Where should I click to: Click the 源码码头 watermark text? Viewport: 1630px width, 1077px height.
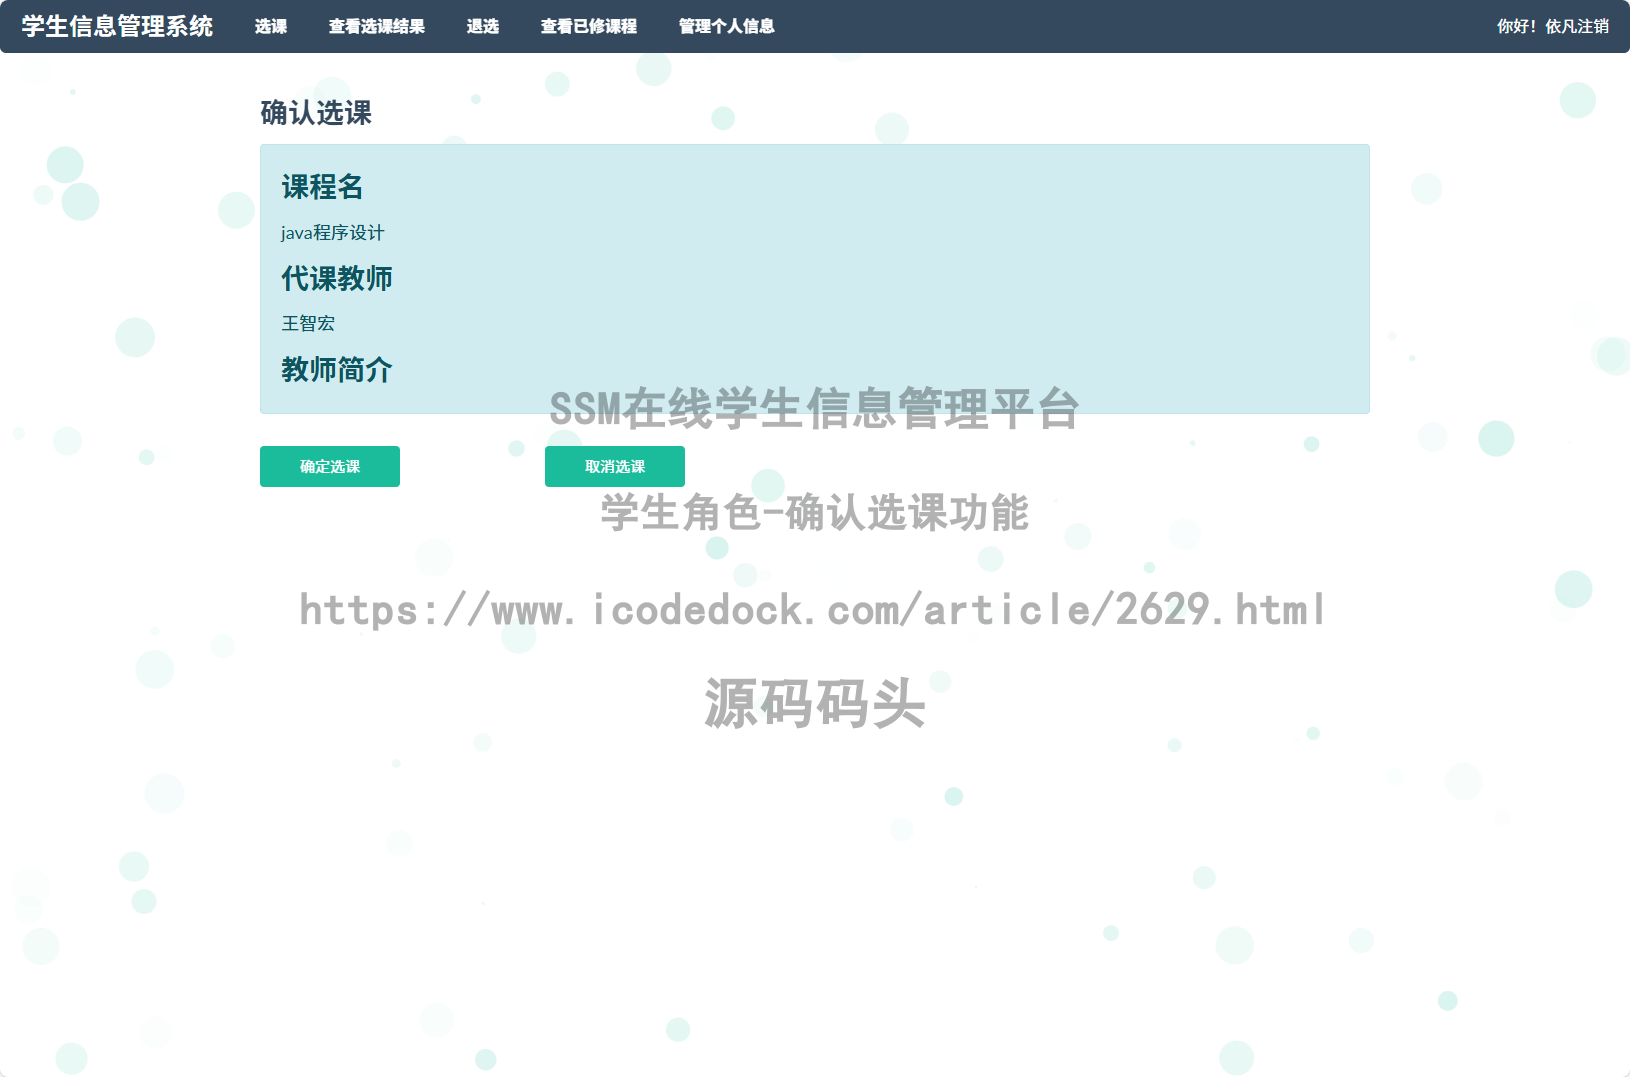point(814,705)
